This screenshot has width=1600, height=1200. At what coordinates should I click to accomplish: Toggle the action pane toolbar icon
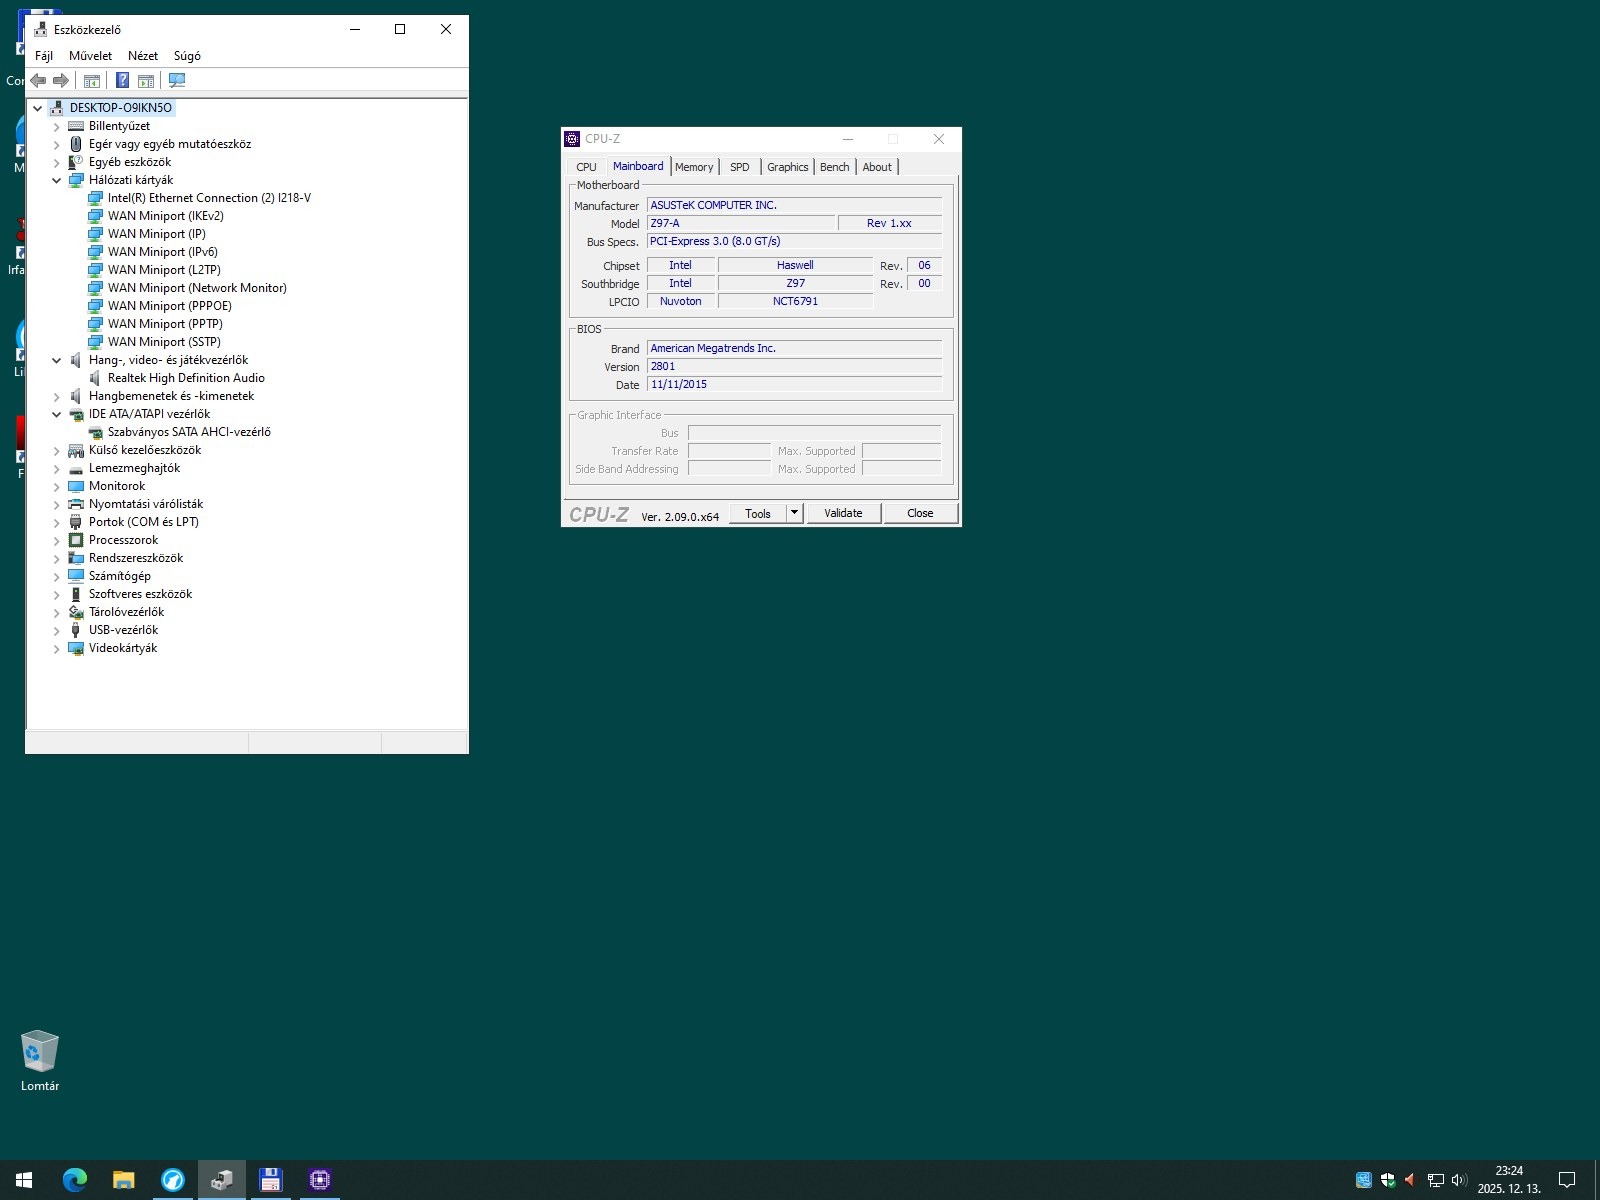pos(146,80)
